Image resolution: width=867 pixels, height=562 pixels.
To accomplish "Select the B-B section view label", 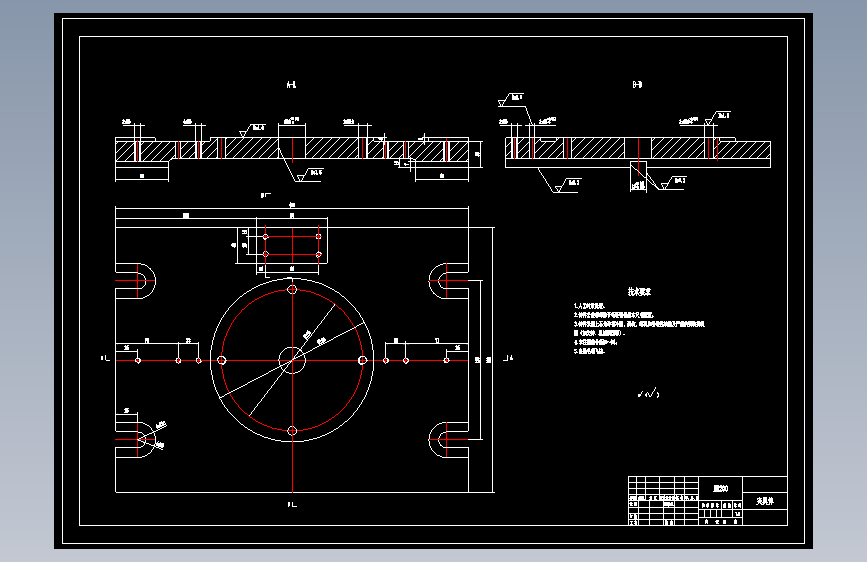I will tap(637, 85).
